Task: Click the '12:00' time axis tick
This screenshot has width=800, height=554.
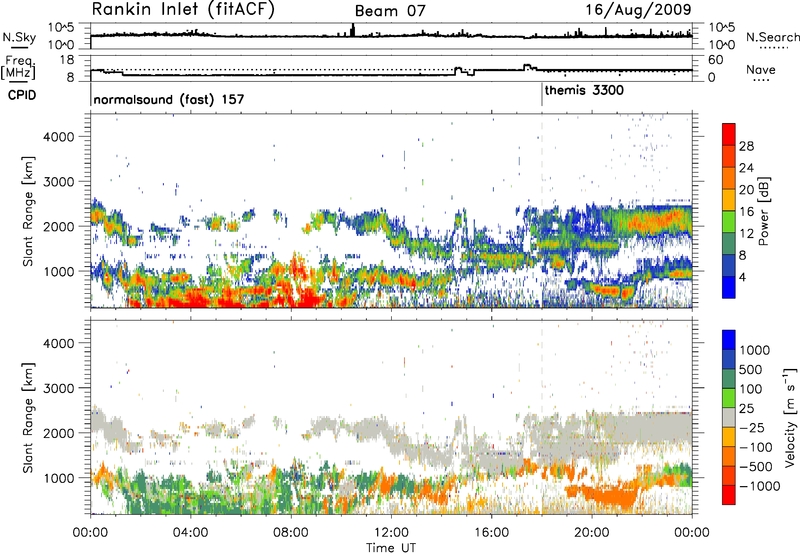Action: [x=391, y=533]
